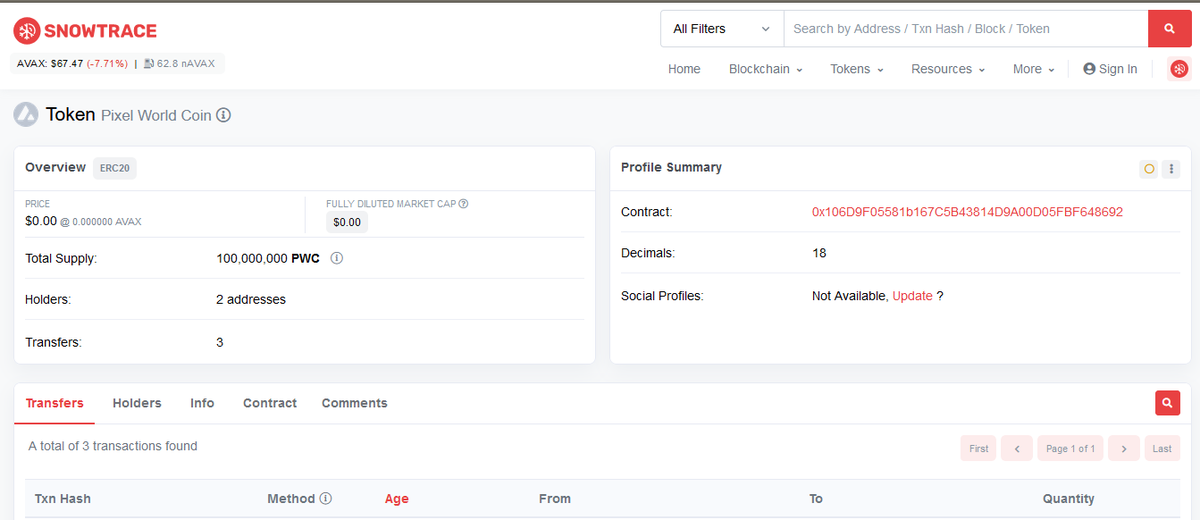Screen dimensions: 1200x520
Task: Click the ERC20 badge in Overview
Action: click(x=115, y=168)
